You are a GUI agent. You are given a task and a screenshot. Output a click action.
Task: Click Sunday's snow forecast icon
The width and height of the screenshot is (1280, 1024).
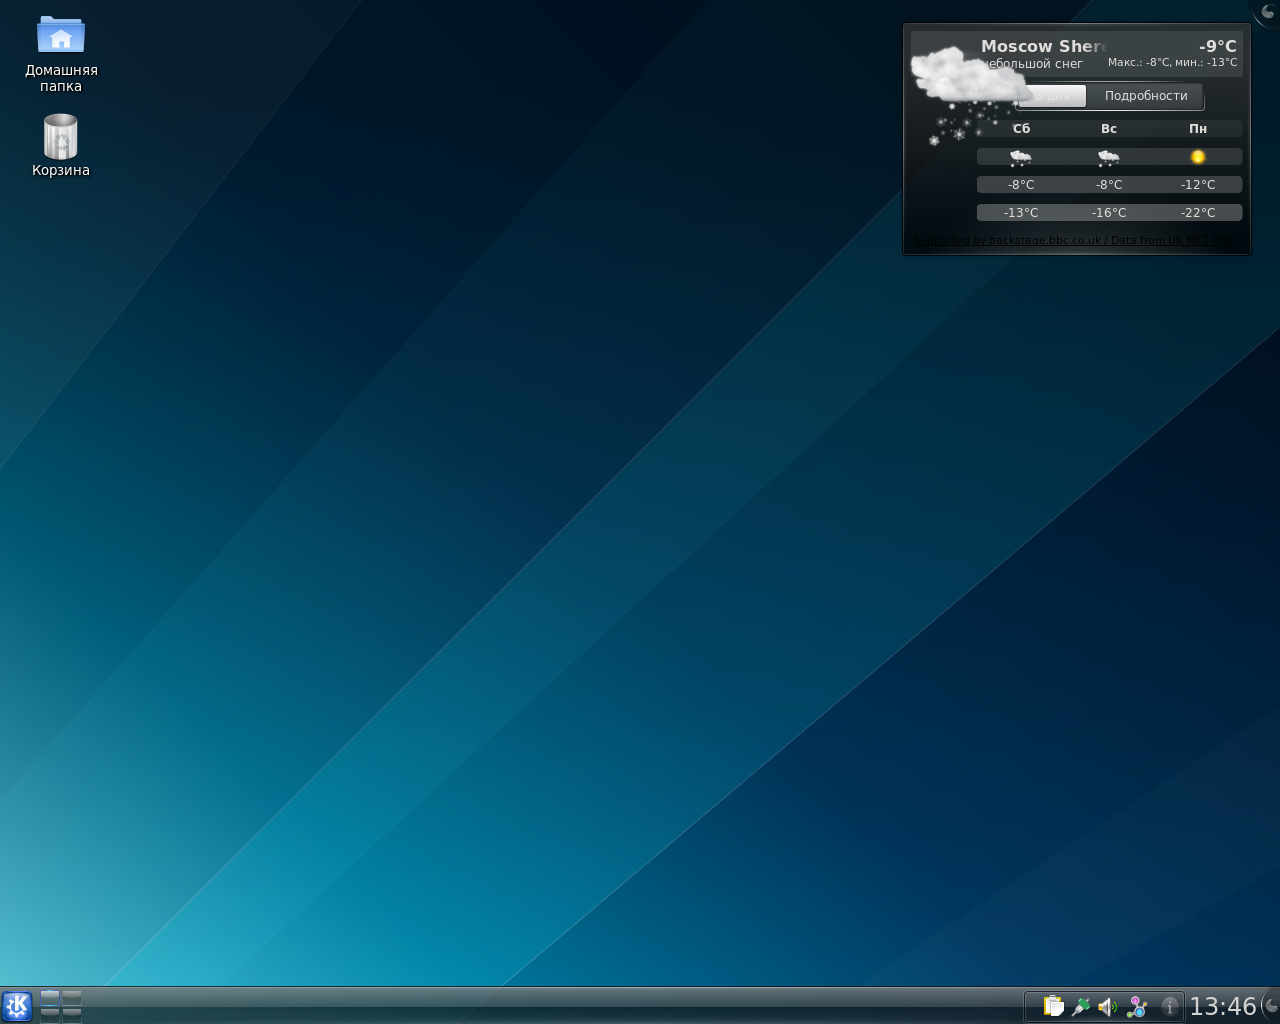(1109, 157)
